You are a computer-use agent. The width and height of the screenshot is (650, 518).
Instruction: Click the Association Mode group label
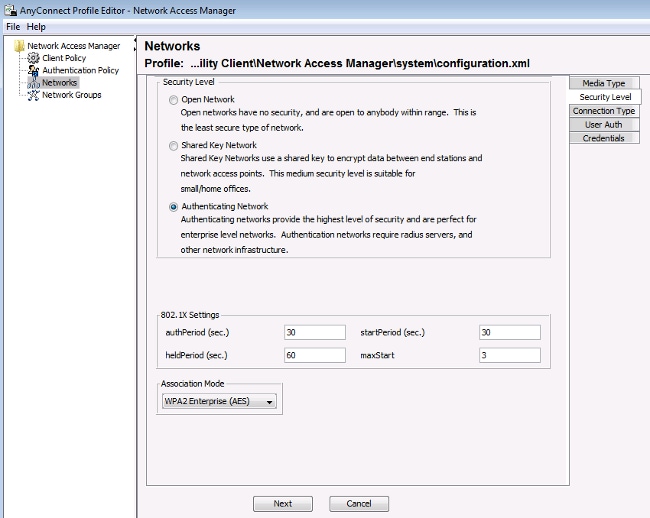193,384
